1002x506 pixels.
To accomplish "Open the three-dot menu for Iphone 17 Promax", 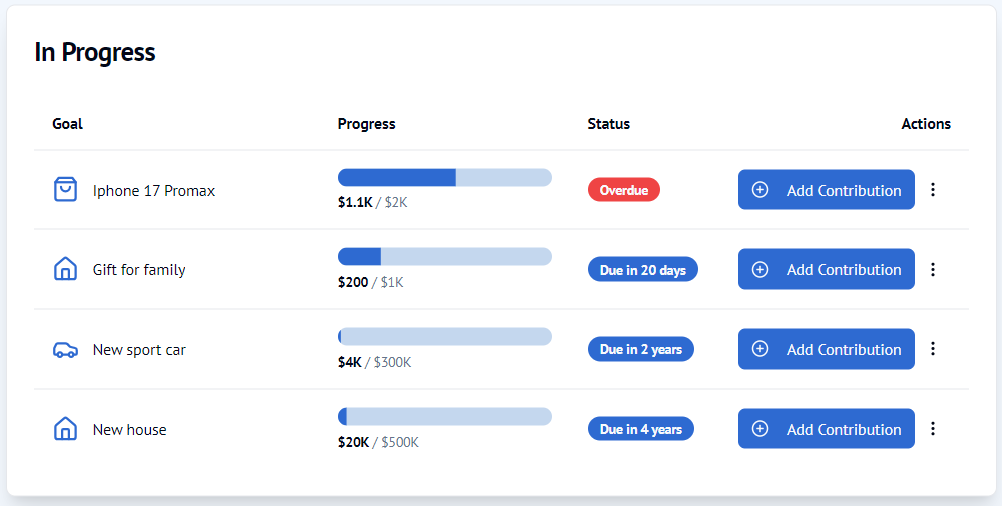I will point(933,190).
